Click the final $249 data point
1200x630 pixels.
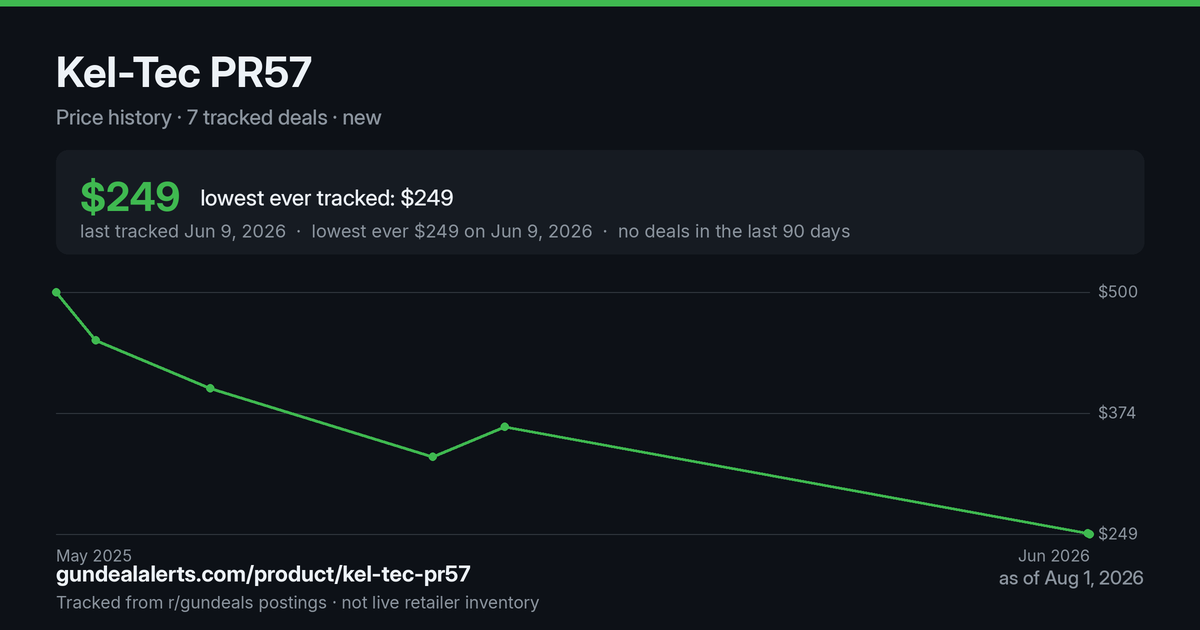[x=1088, y=534]
